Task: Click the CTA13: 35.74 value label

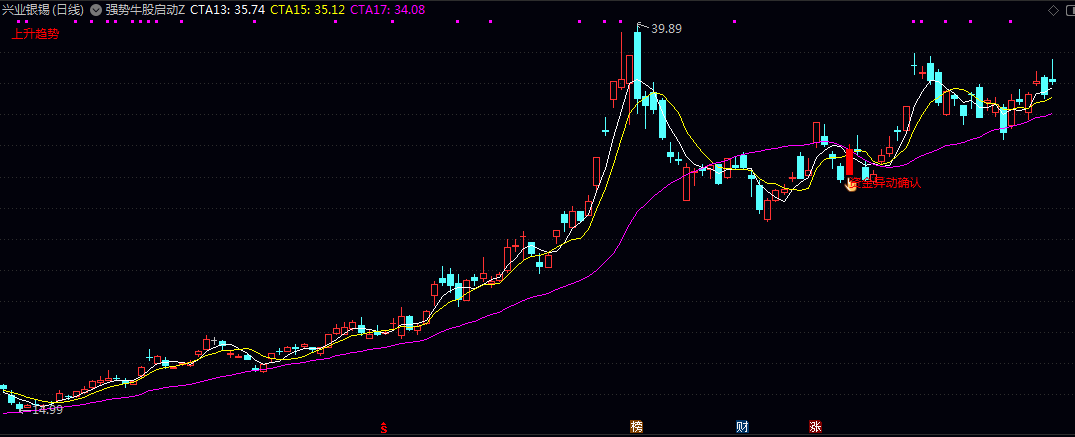Action: 228,10
